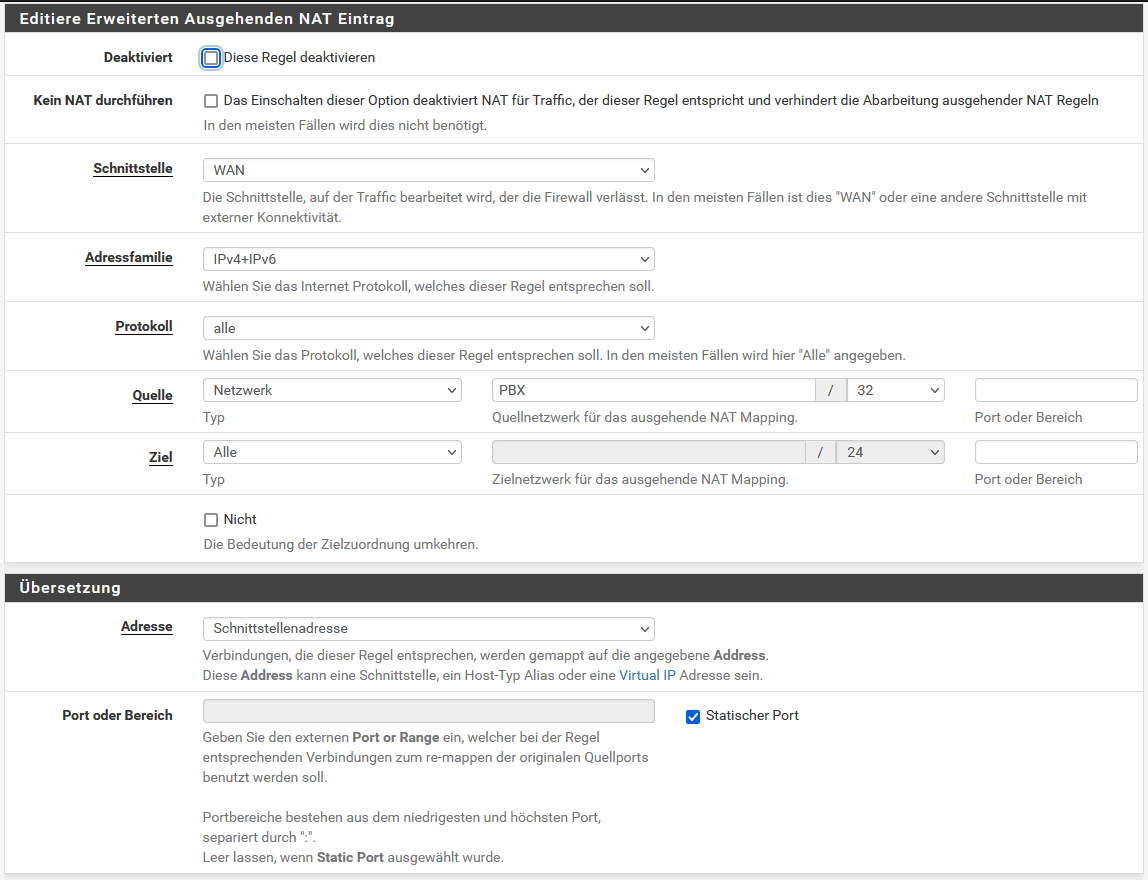Image resolution: width=1148 pixels, height=880 pixels.
Task: Click the 'In den meisten Fällen wird dies nicht benötigt.' note
Action: [x=345, y=125]
